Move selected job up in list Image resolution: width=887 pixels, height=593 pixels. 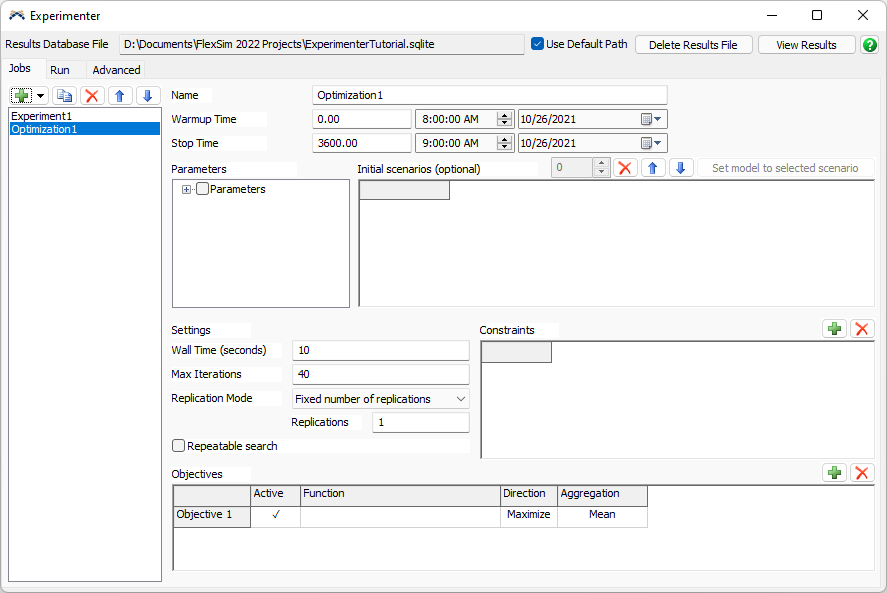click(120, 96)
